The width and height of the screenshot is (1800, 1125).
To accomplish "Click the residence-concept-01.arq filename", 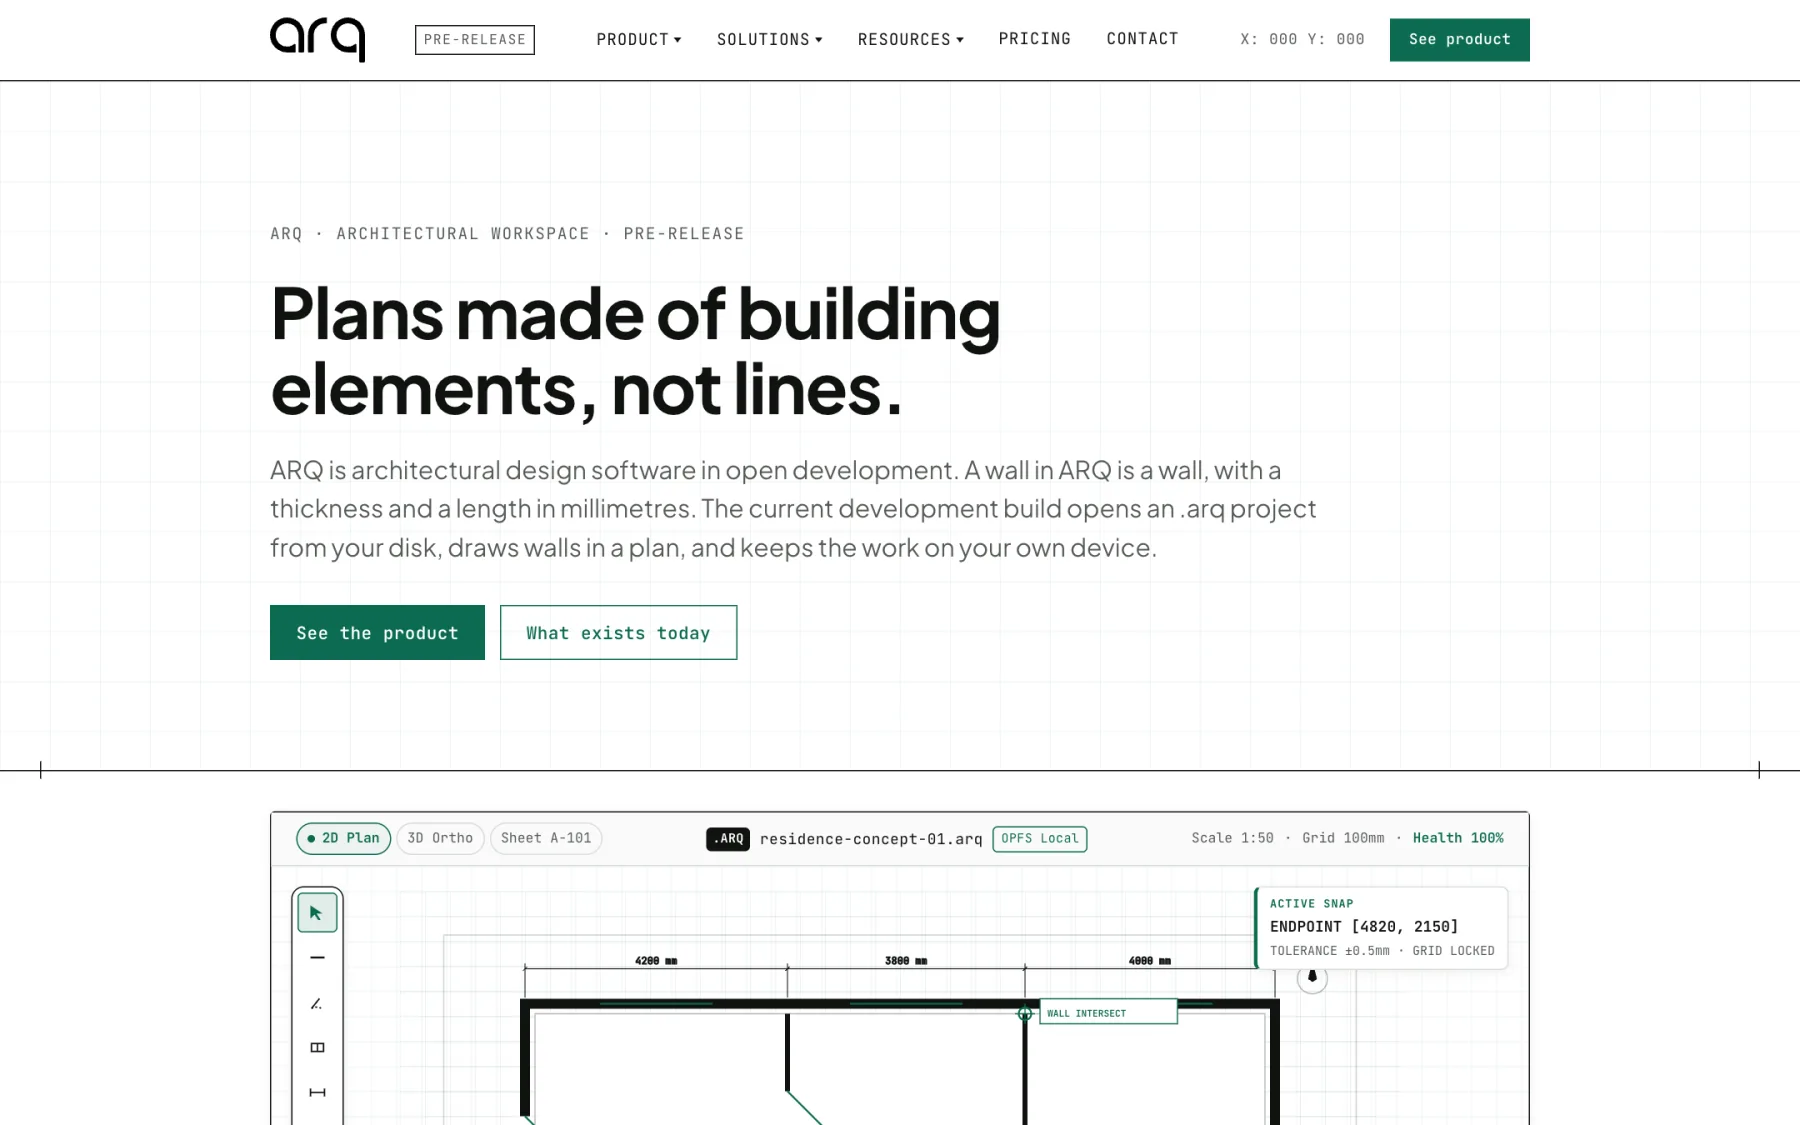I will [871, 839].
